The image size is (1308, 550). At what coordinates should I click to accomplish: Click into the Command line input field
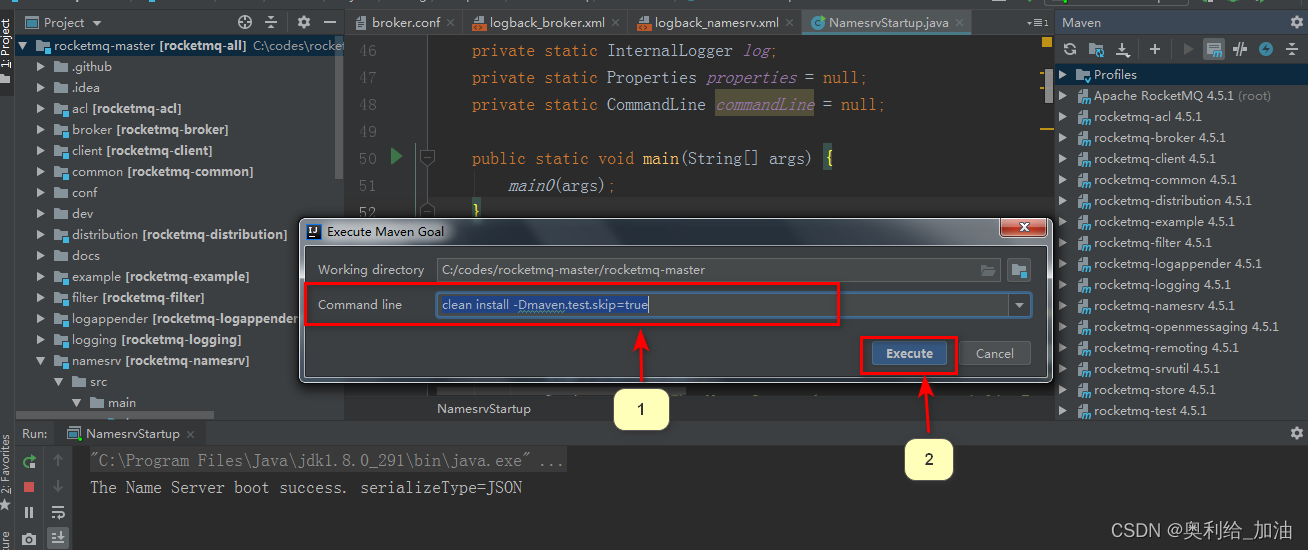coord(721,305)
